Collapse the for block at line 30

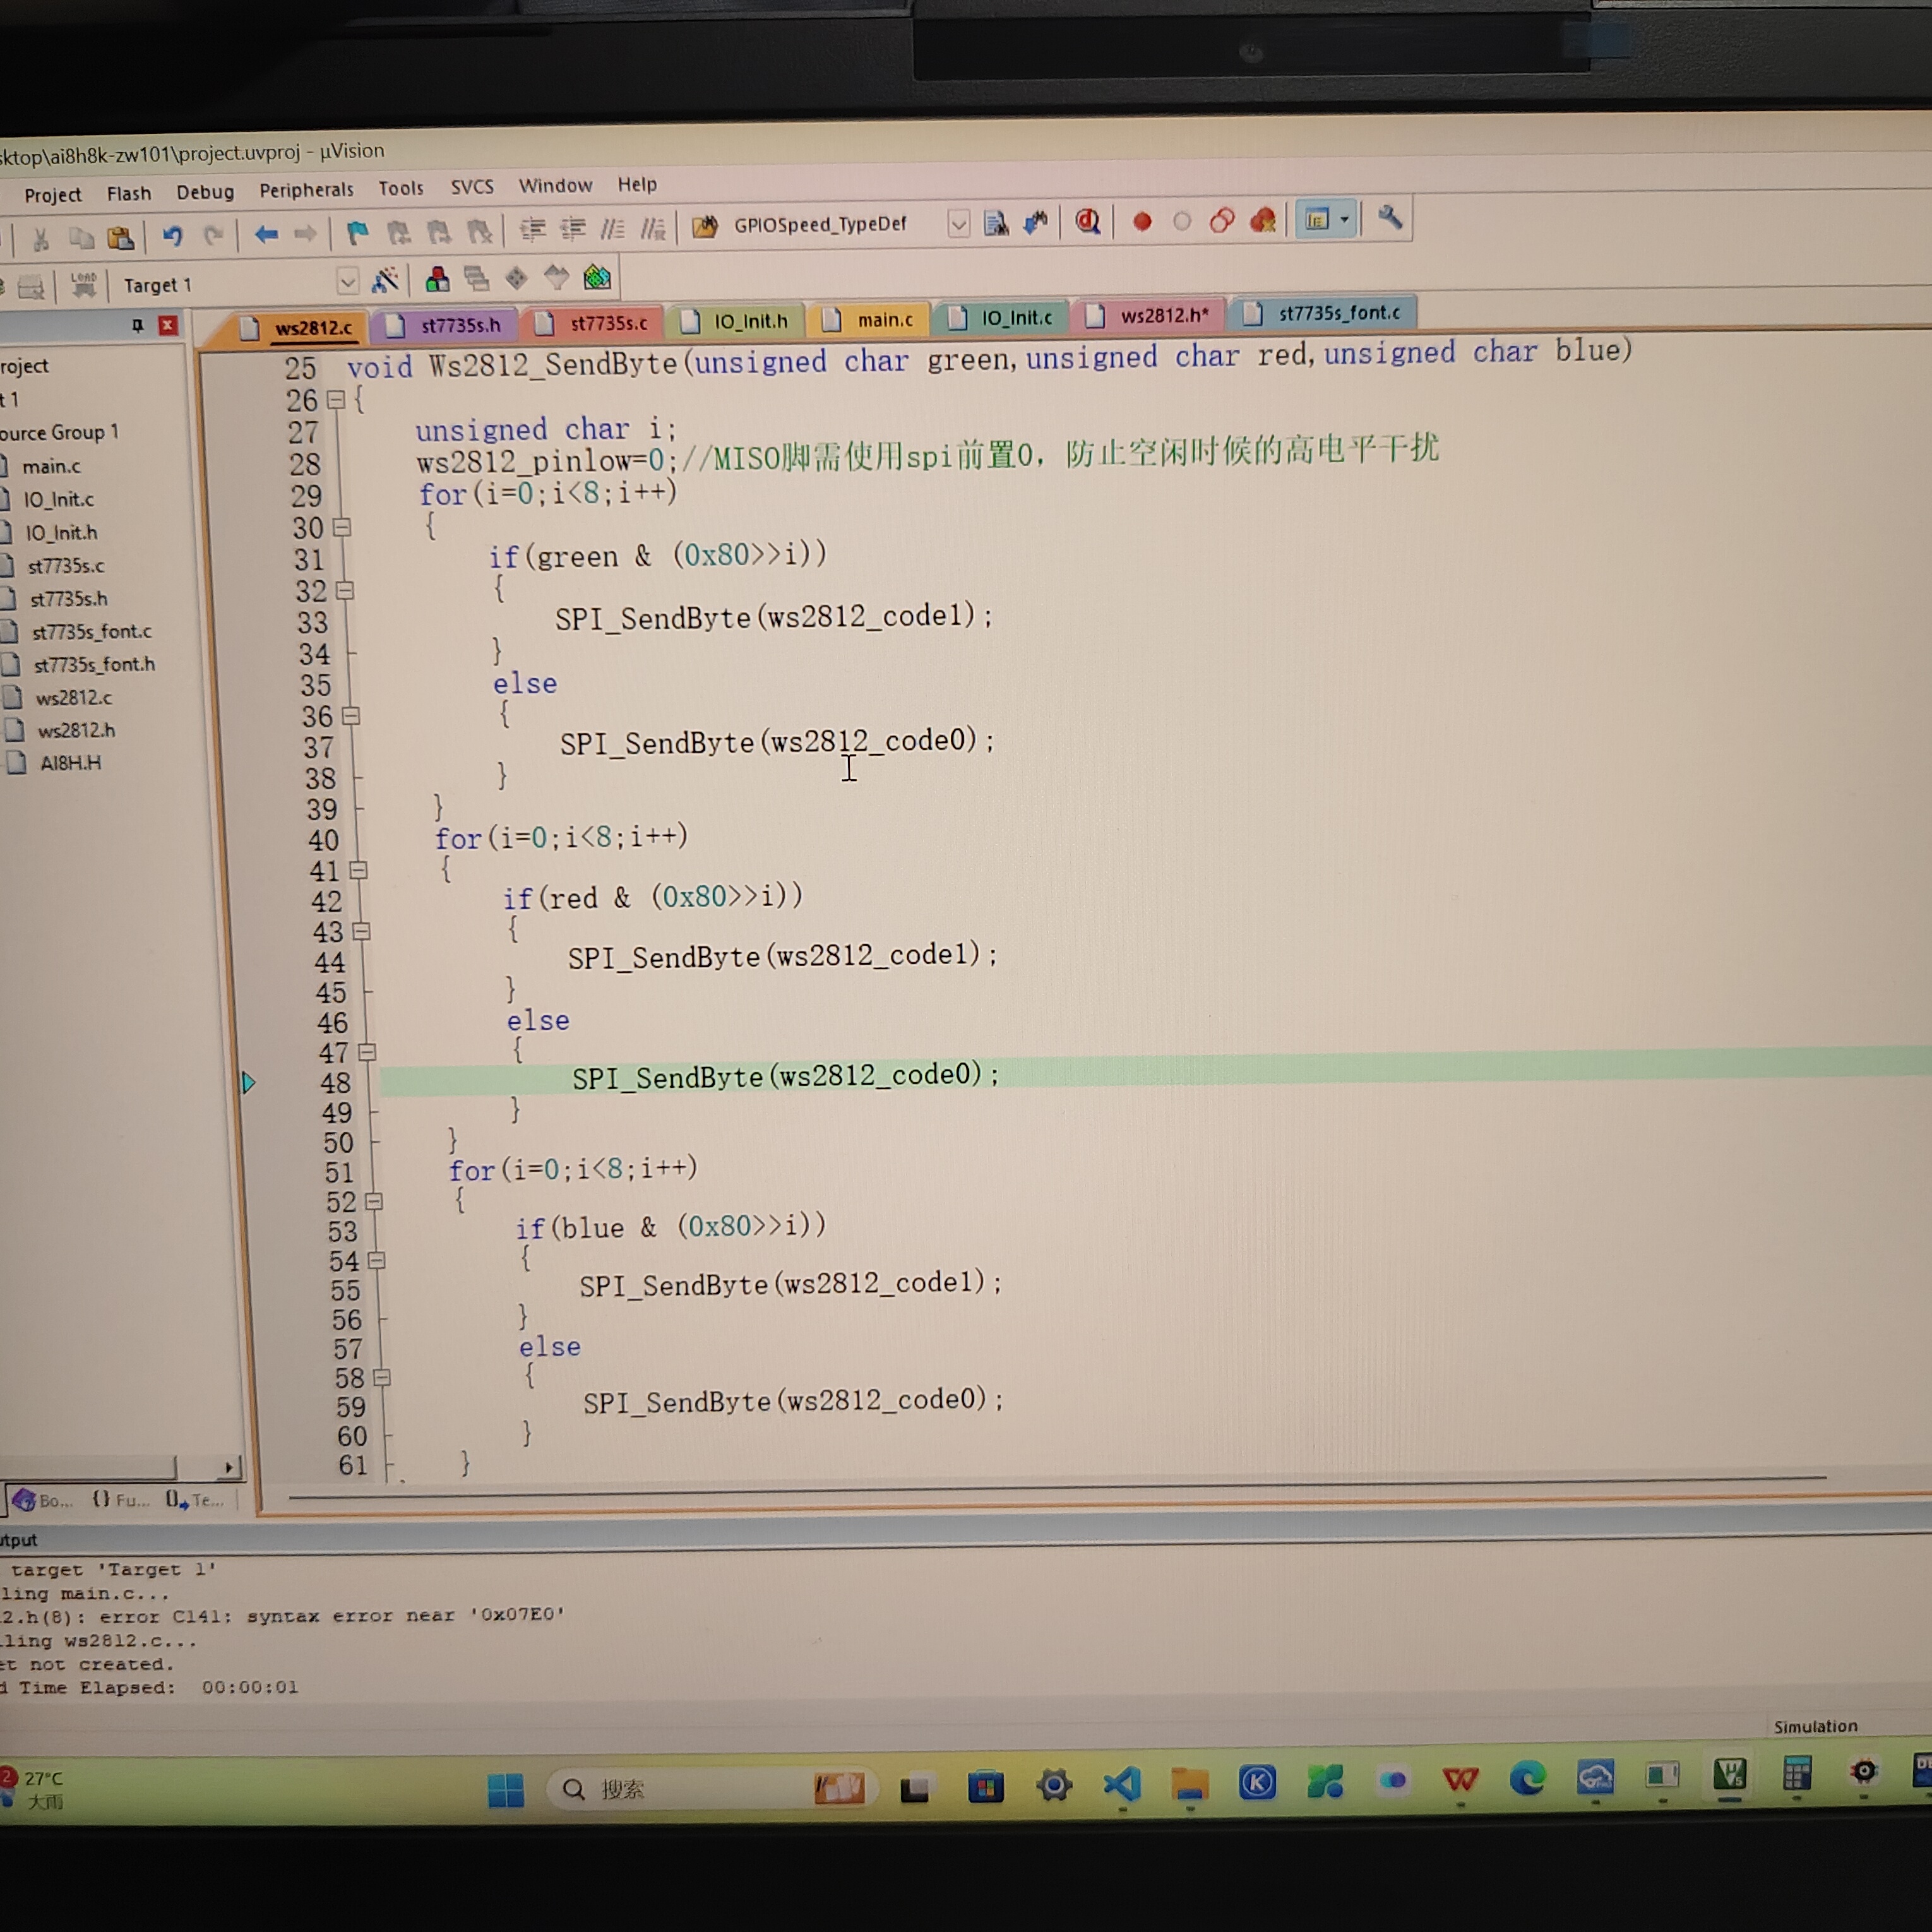[x=342, y=527]
